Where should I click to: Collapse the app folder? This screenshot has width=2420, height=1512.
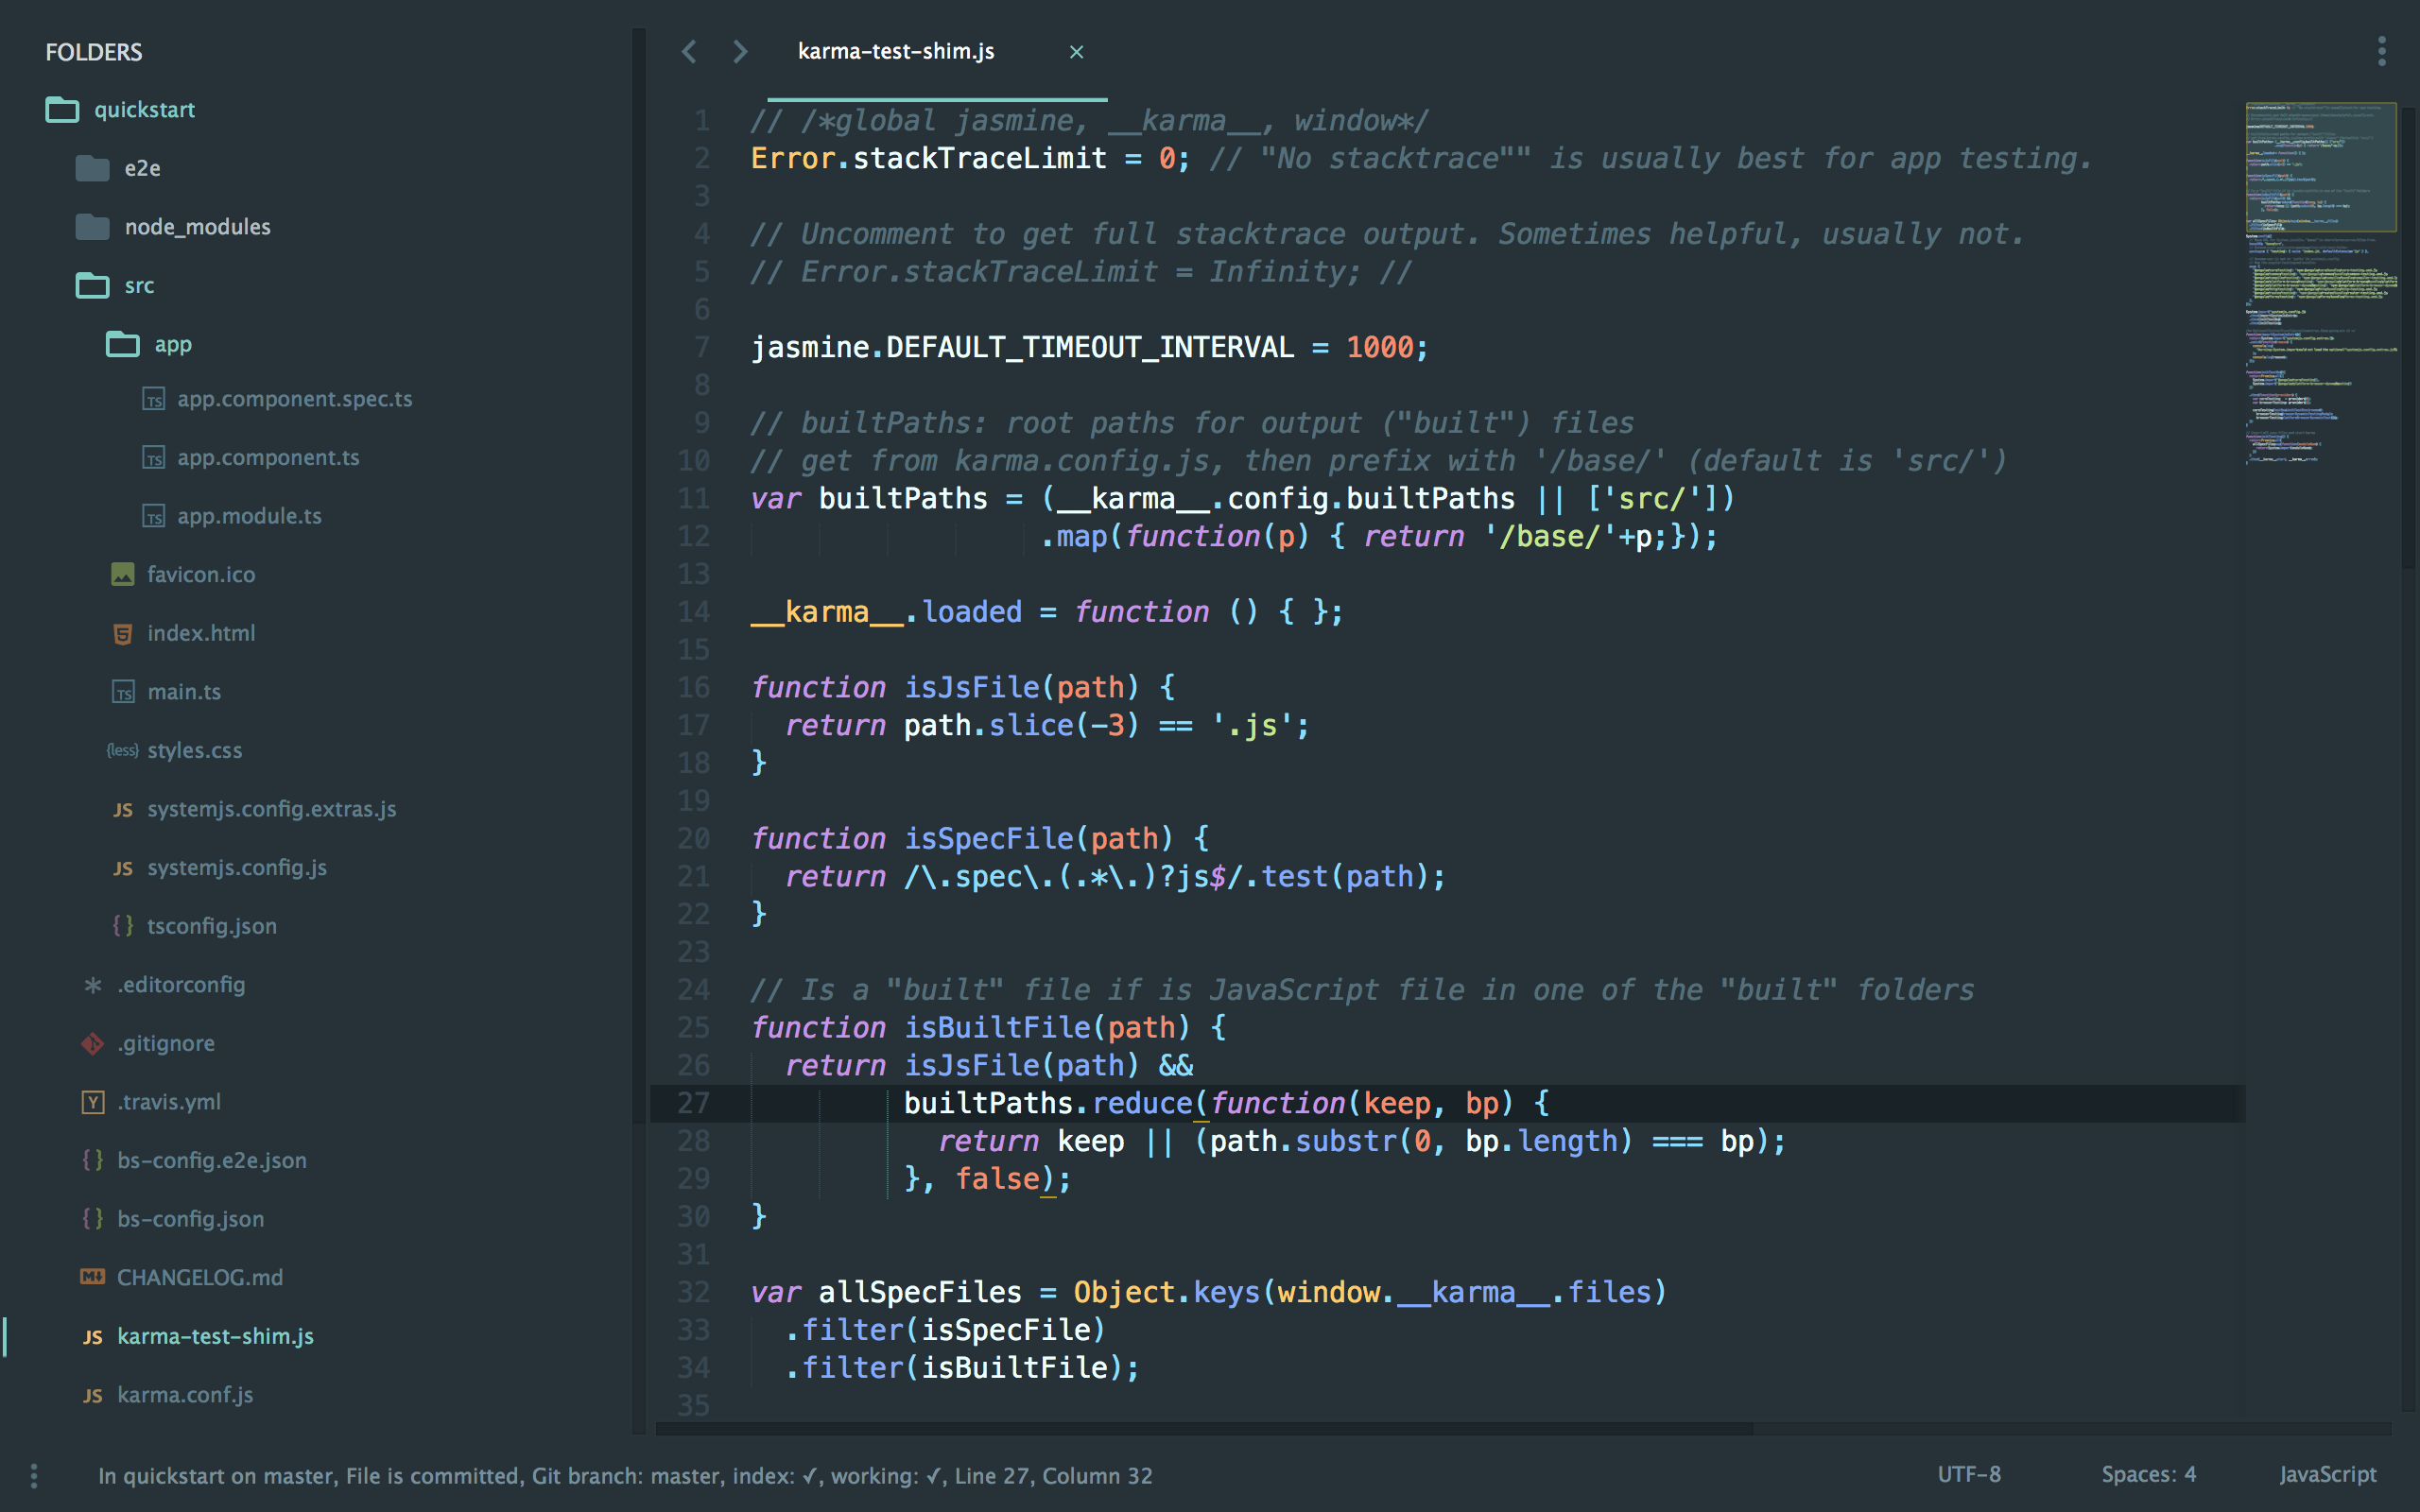coord(122,343)
